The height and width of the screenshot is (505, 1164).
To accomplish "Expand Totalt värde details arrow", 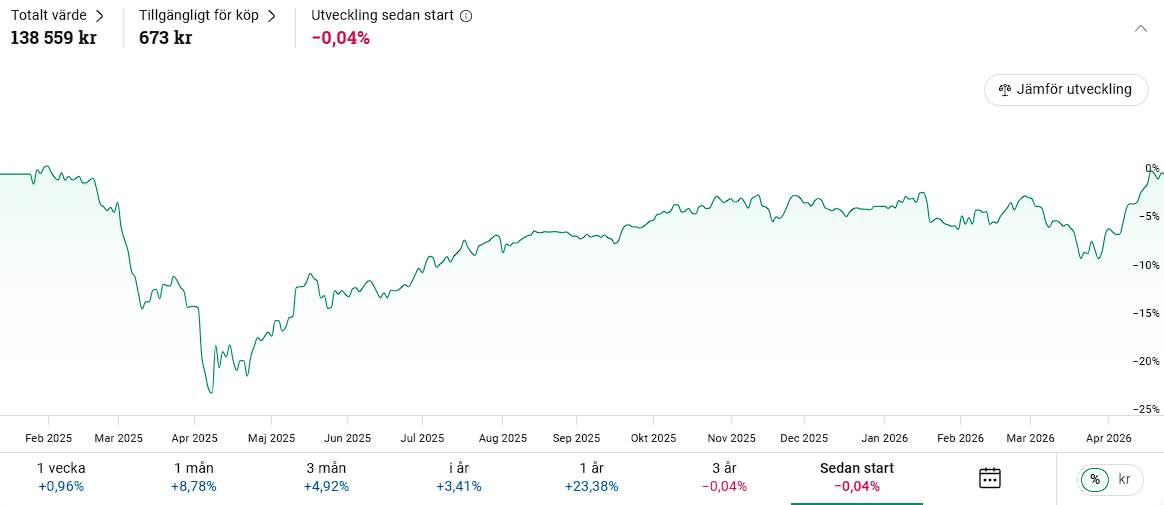I will (99, 16).
